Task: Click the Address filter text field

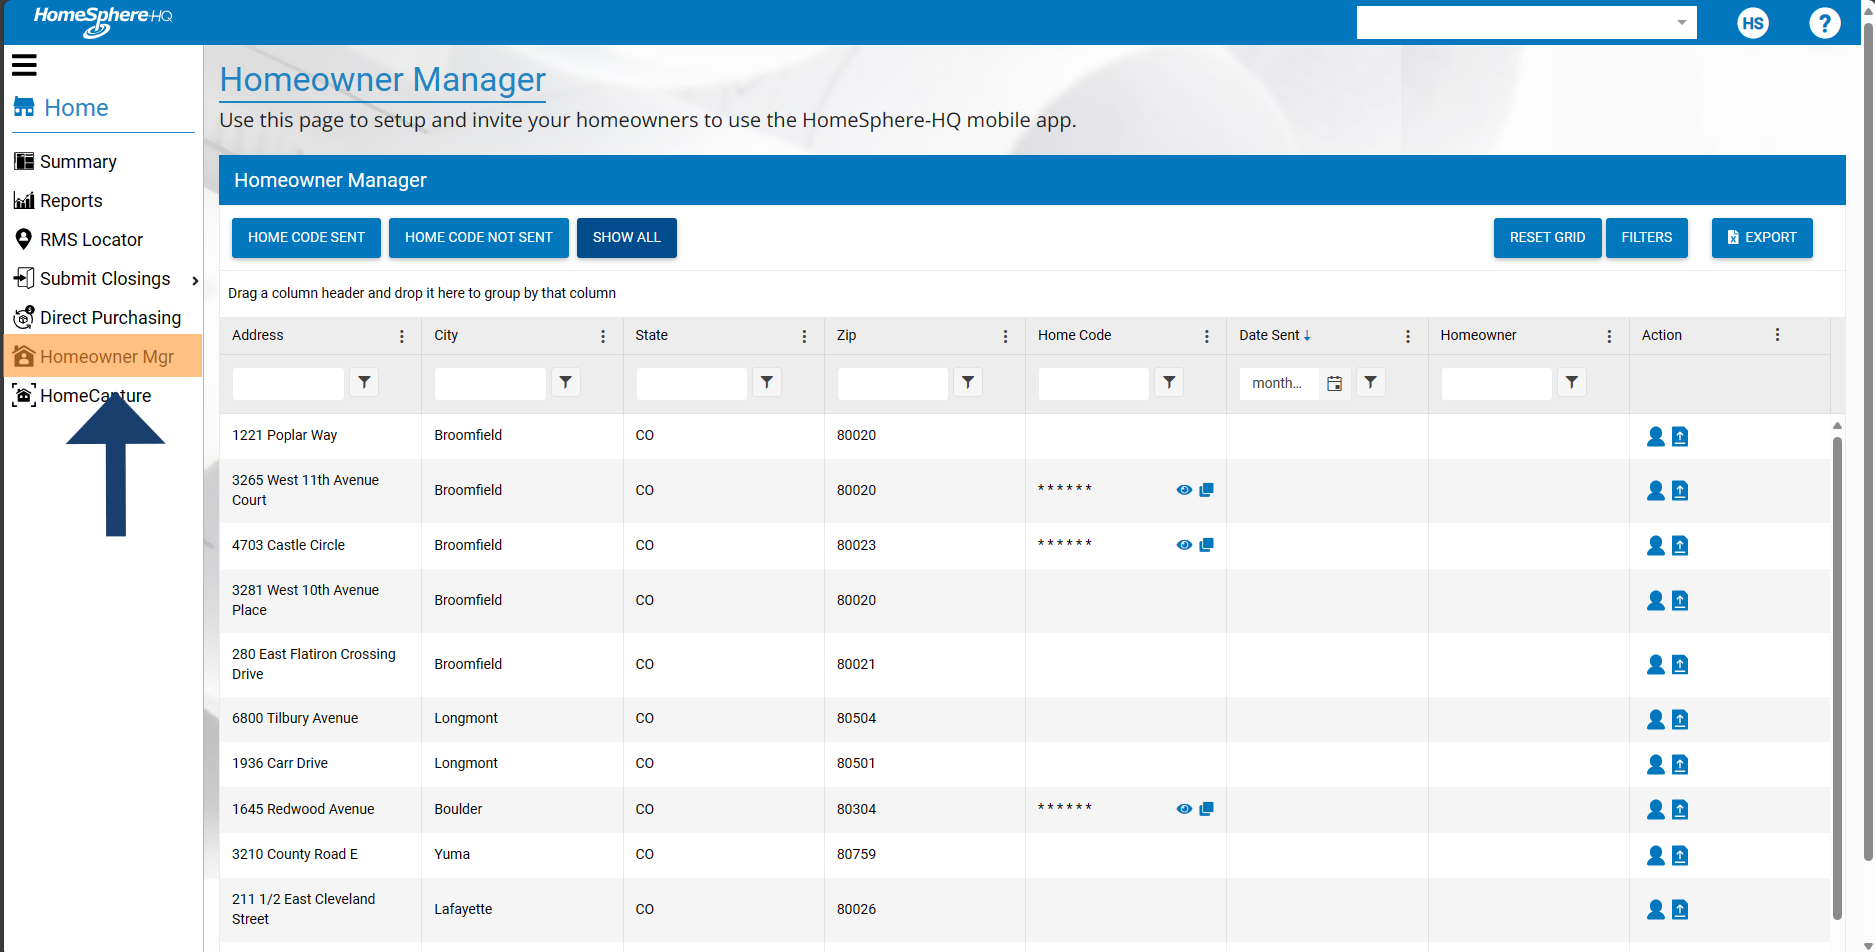Action: [x=288, y=383]
